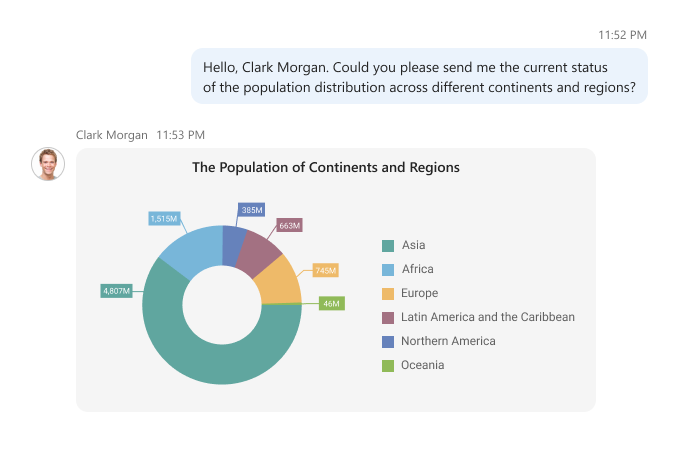The width and height of the screenshot is (680, 460).
Task: Toggle the Northern America legend color square
Action: [x=387, y=341]
